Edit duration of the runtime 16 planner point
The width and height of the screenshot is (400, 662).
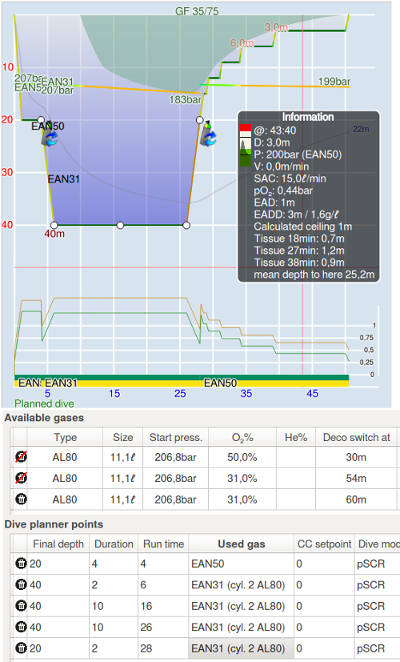(x=114, y=606)
